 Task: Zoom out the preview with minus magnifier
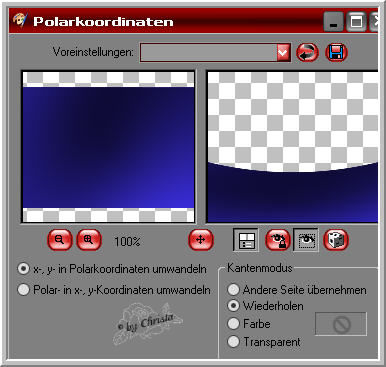[60, 240]
